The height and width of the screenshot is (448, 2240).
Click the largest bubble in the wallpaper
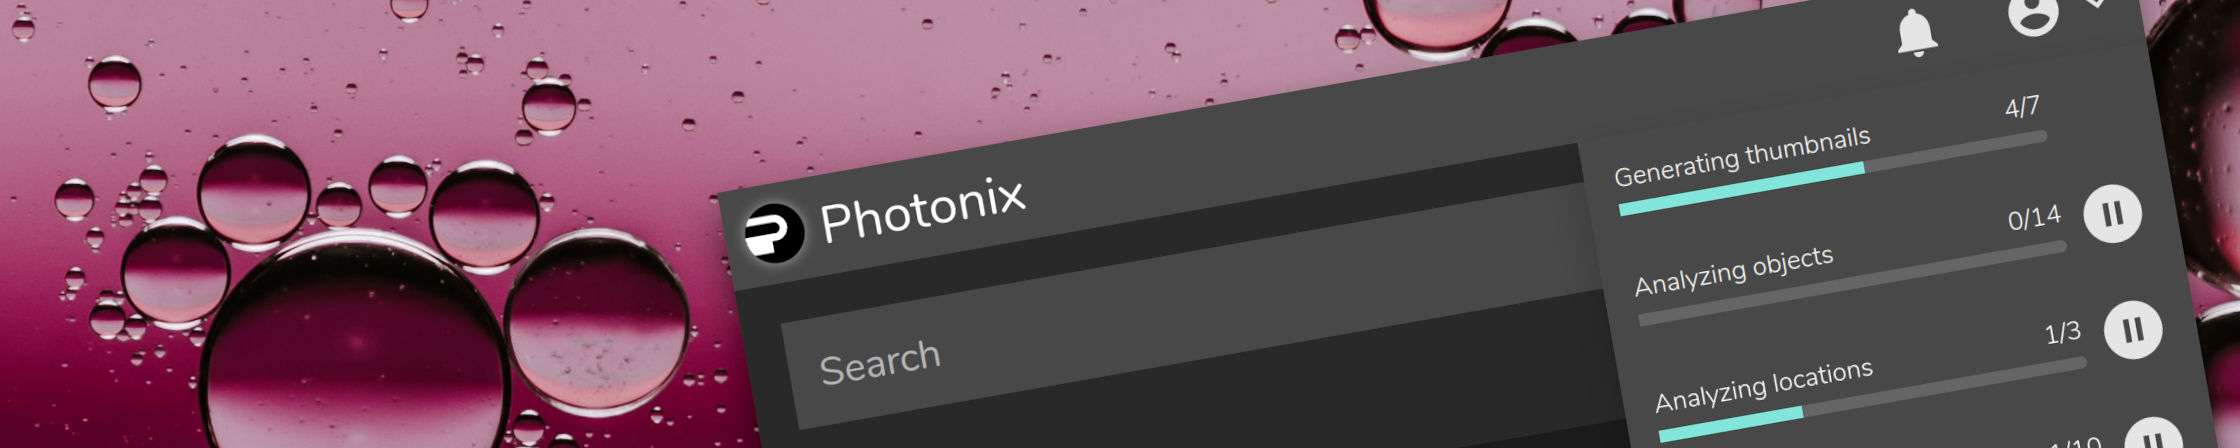point(357,350)
